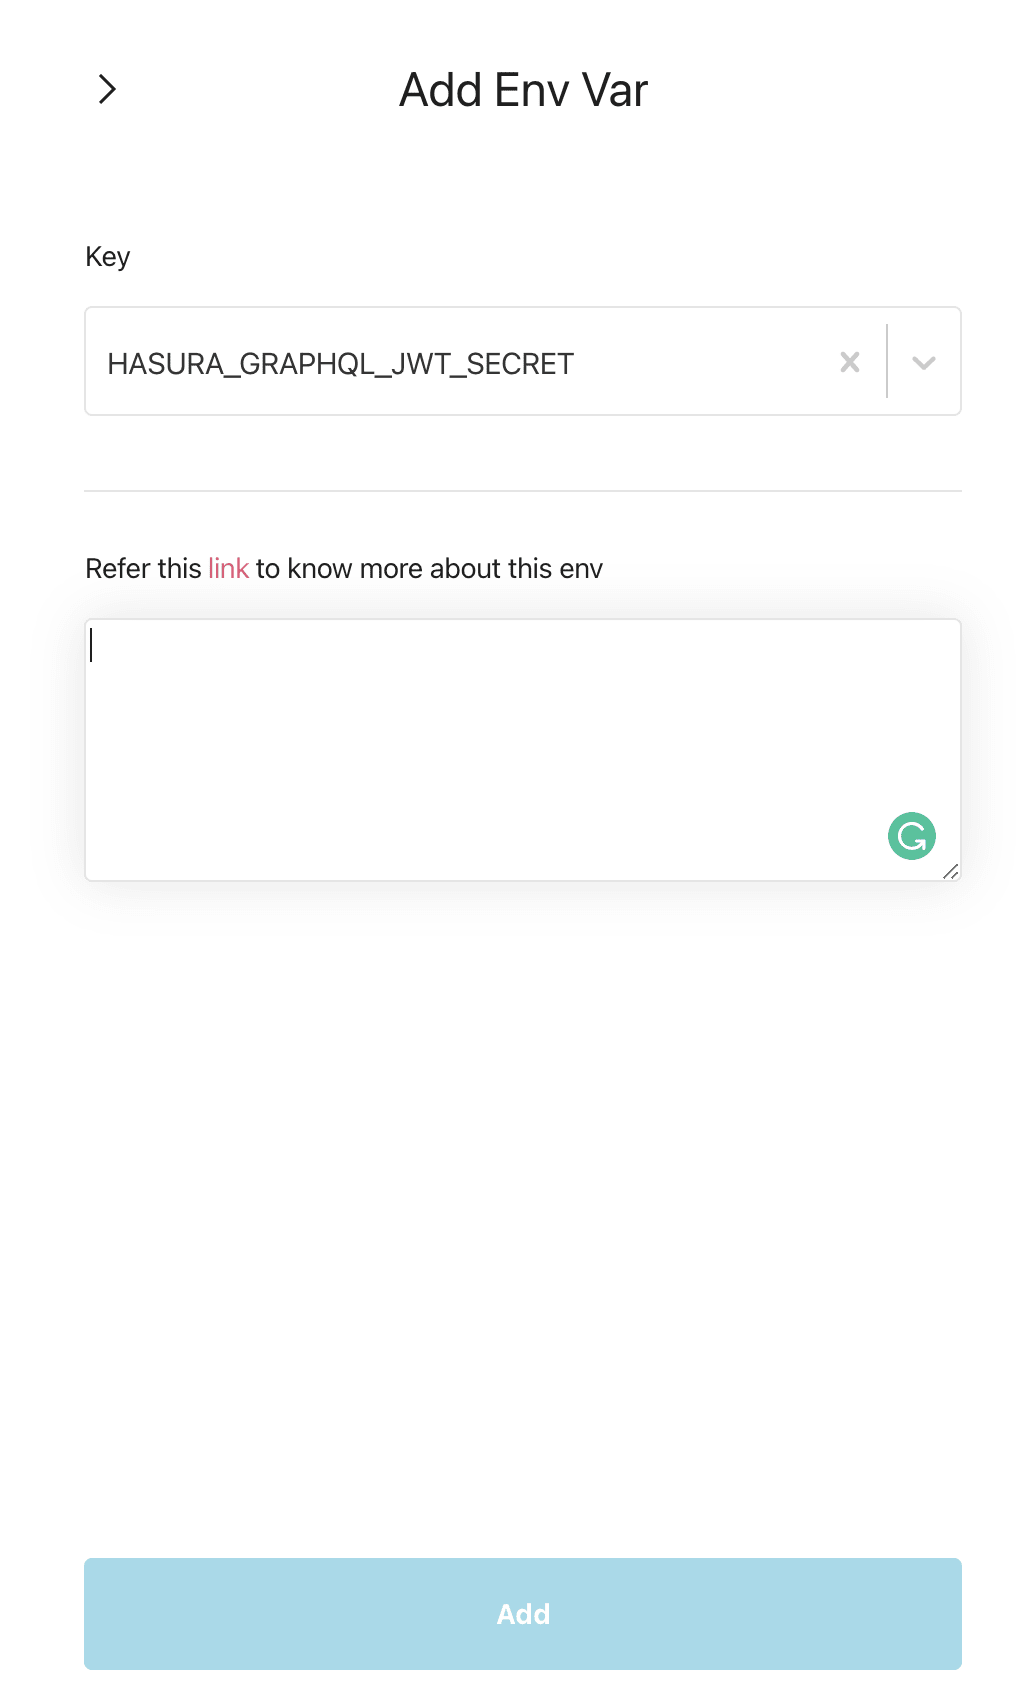
Task: Click 'to know more about this env' text
Action: (x=429, y=568)
